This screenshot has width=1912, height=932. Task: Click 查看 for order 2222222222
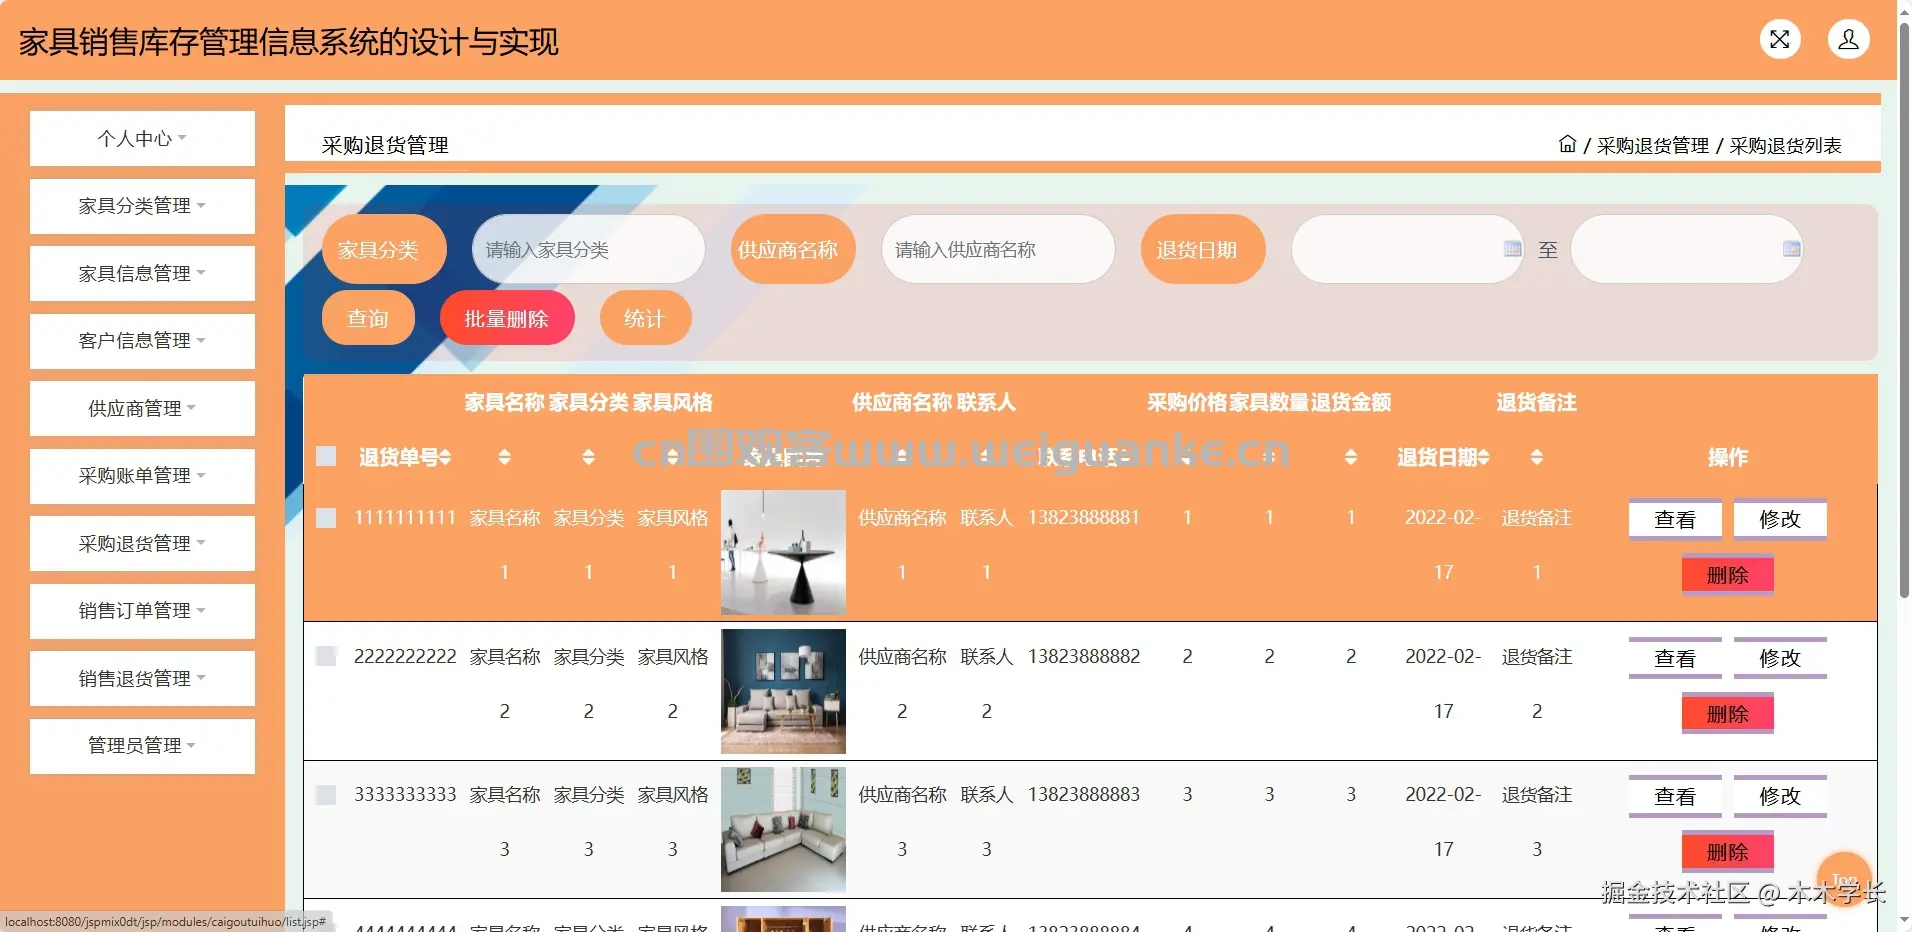(x=1675, y=658)
